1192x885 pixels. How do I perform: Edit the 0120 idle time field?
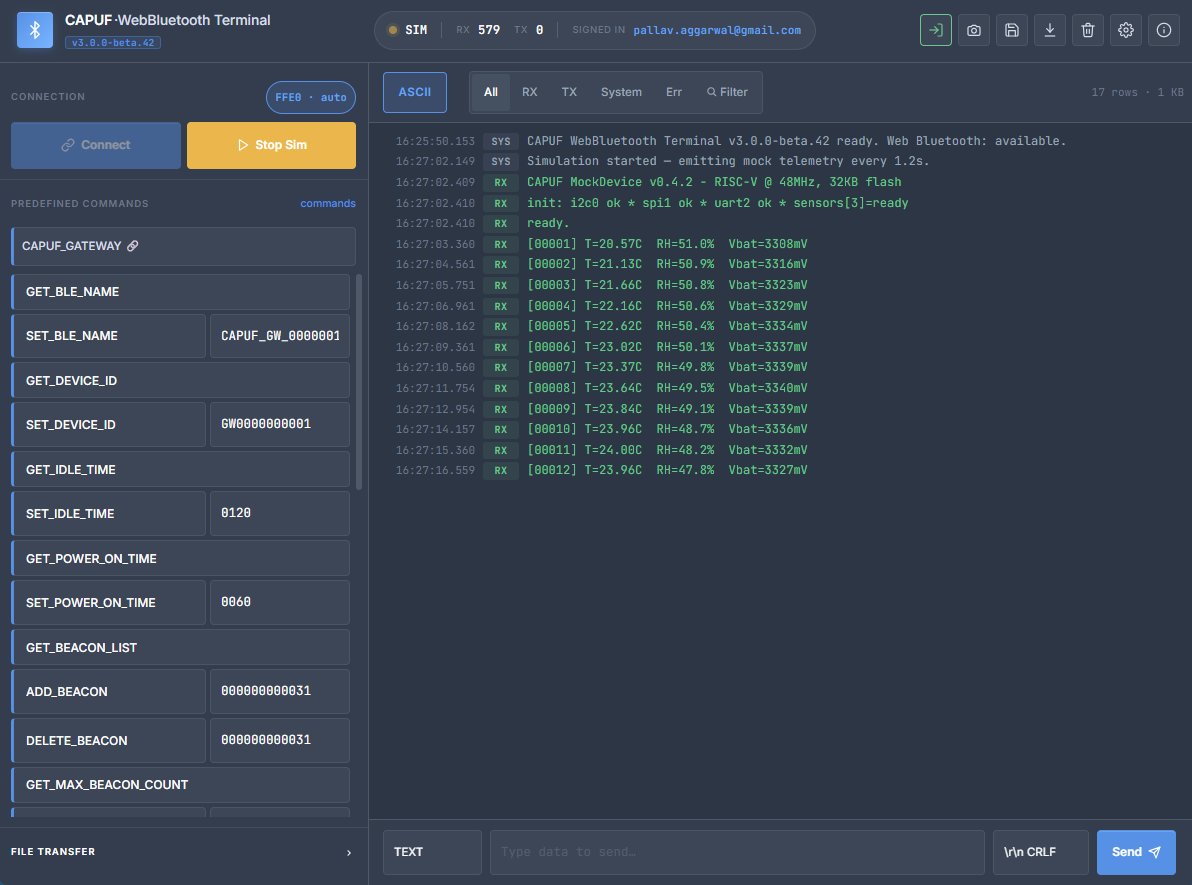[x=280, y=514]
